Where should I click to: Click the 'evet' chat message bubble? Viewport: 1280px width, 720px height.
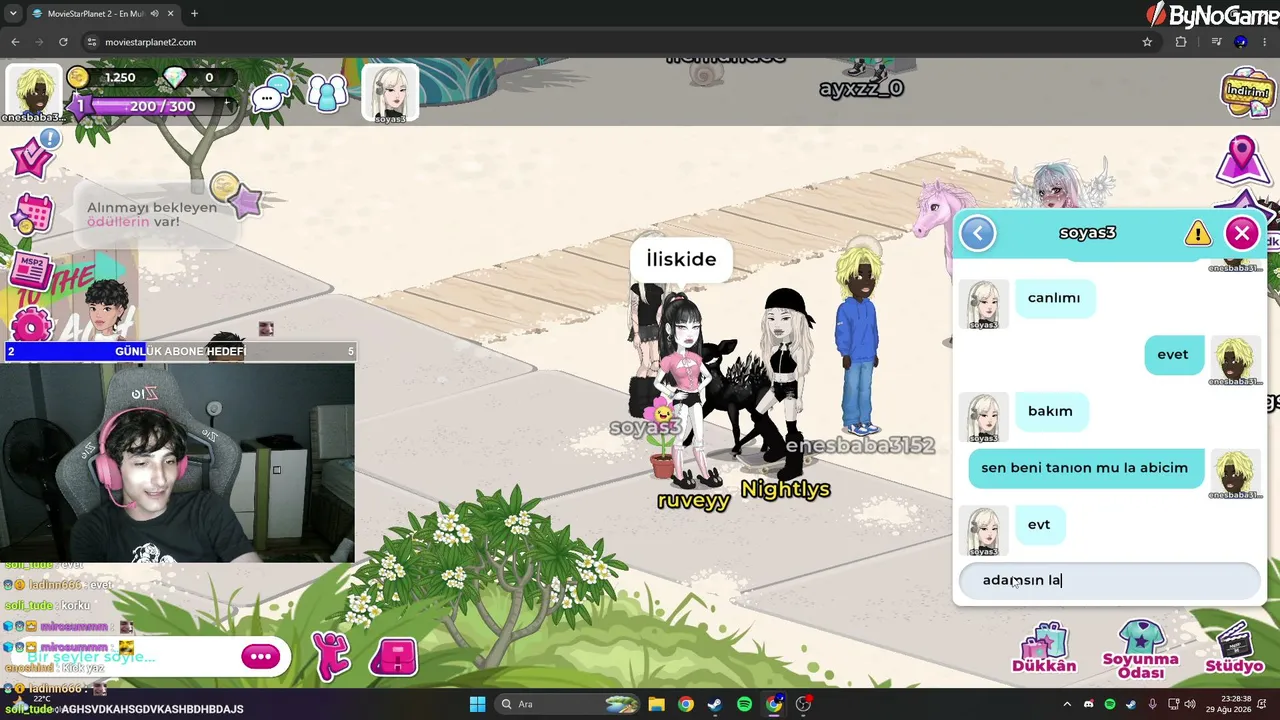coord(1173,355)
